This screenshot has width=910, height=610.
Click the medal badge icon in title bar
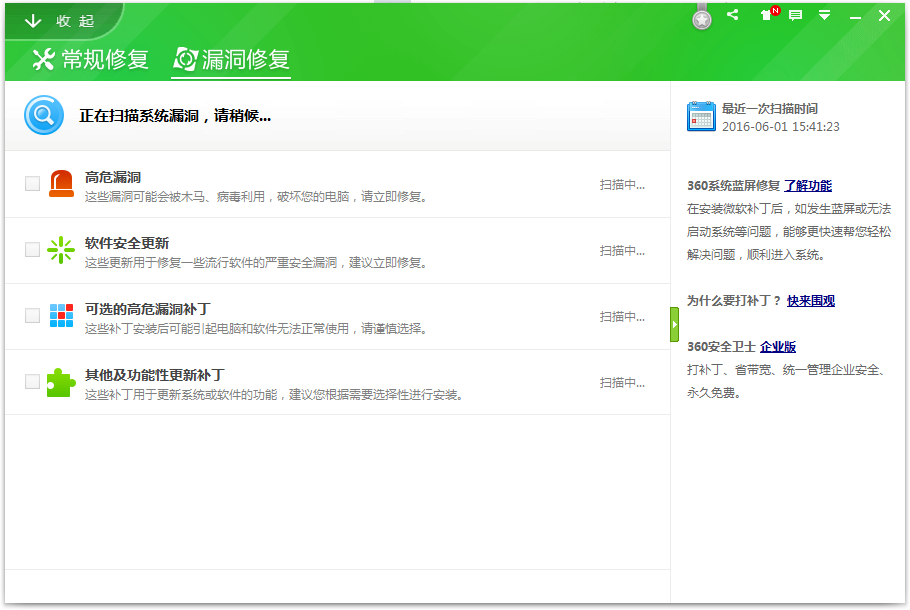click(702, 19)
